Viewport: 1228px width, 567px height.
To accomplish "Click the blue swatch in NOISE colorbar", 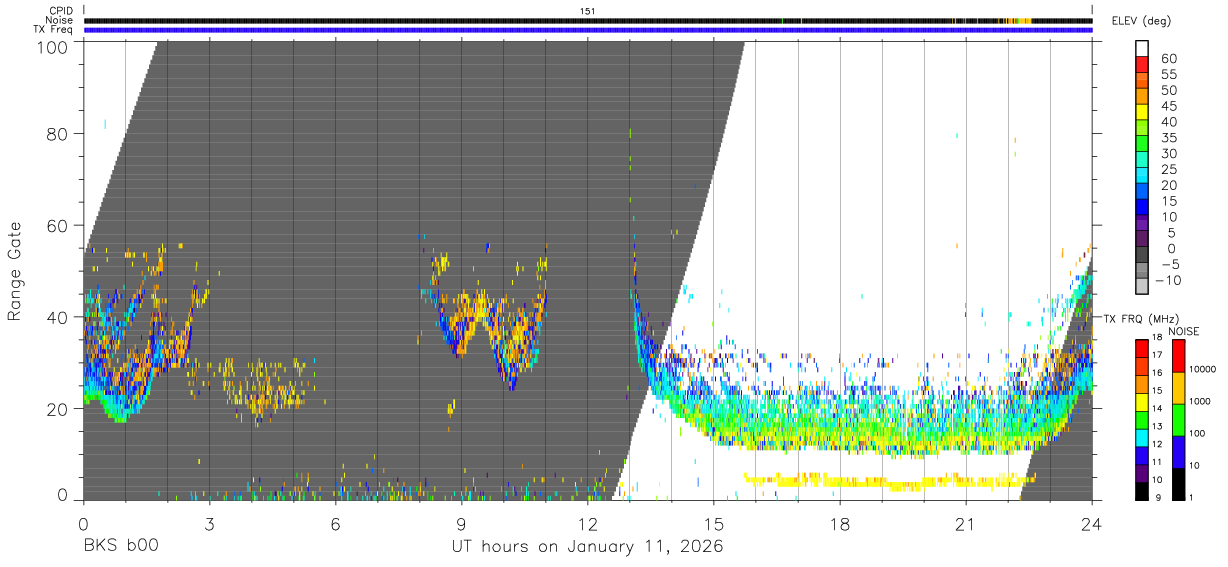I will (1179, 452).
